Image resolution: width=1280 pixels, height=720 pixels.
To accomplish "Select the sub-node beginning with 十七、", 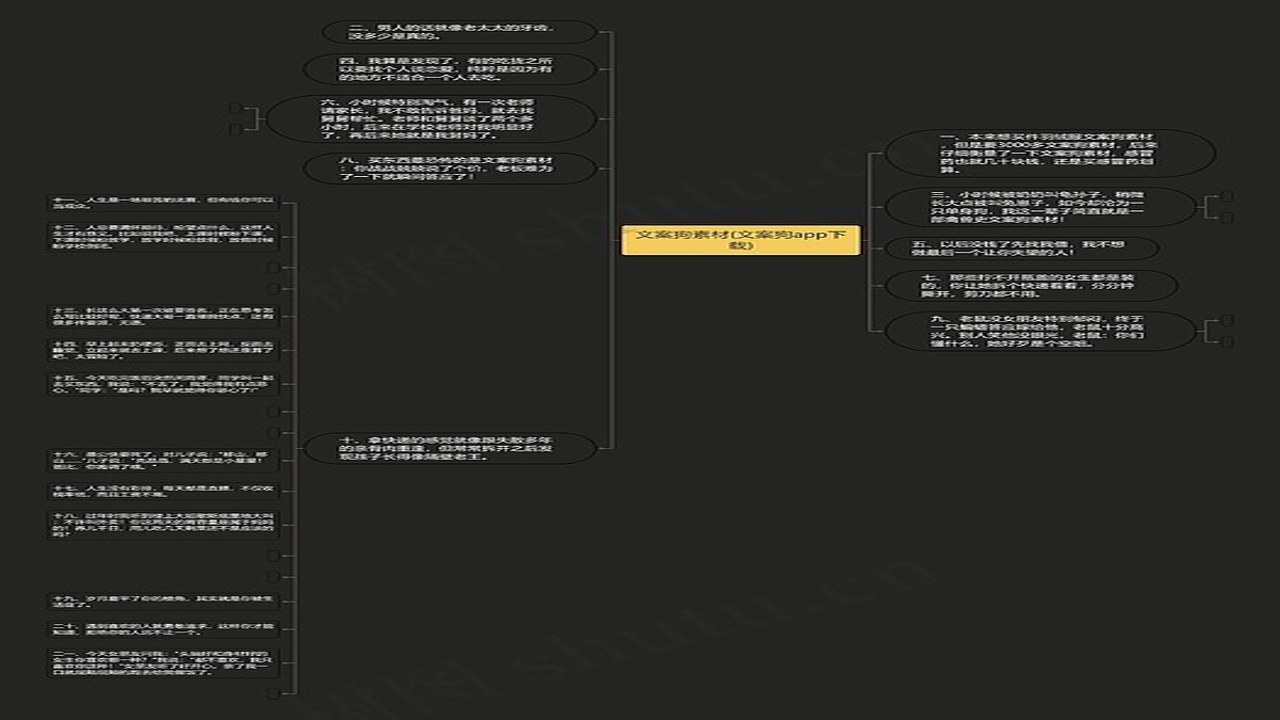I will (162, 491).
